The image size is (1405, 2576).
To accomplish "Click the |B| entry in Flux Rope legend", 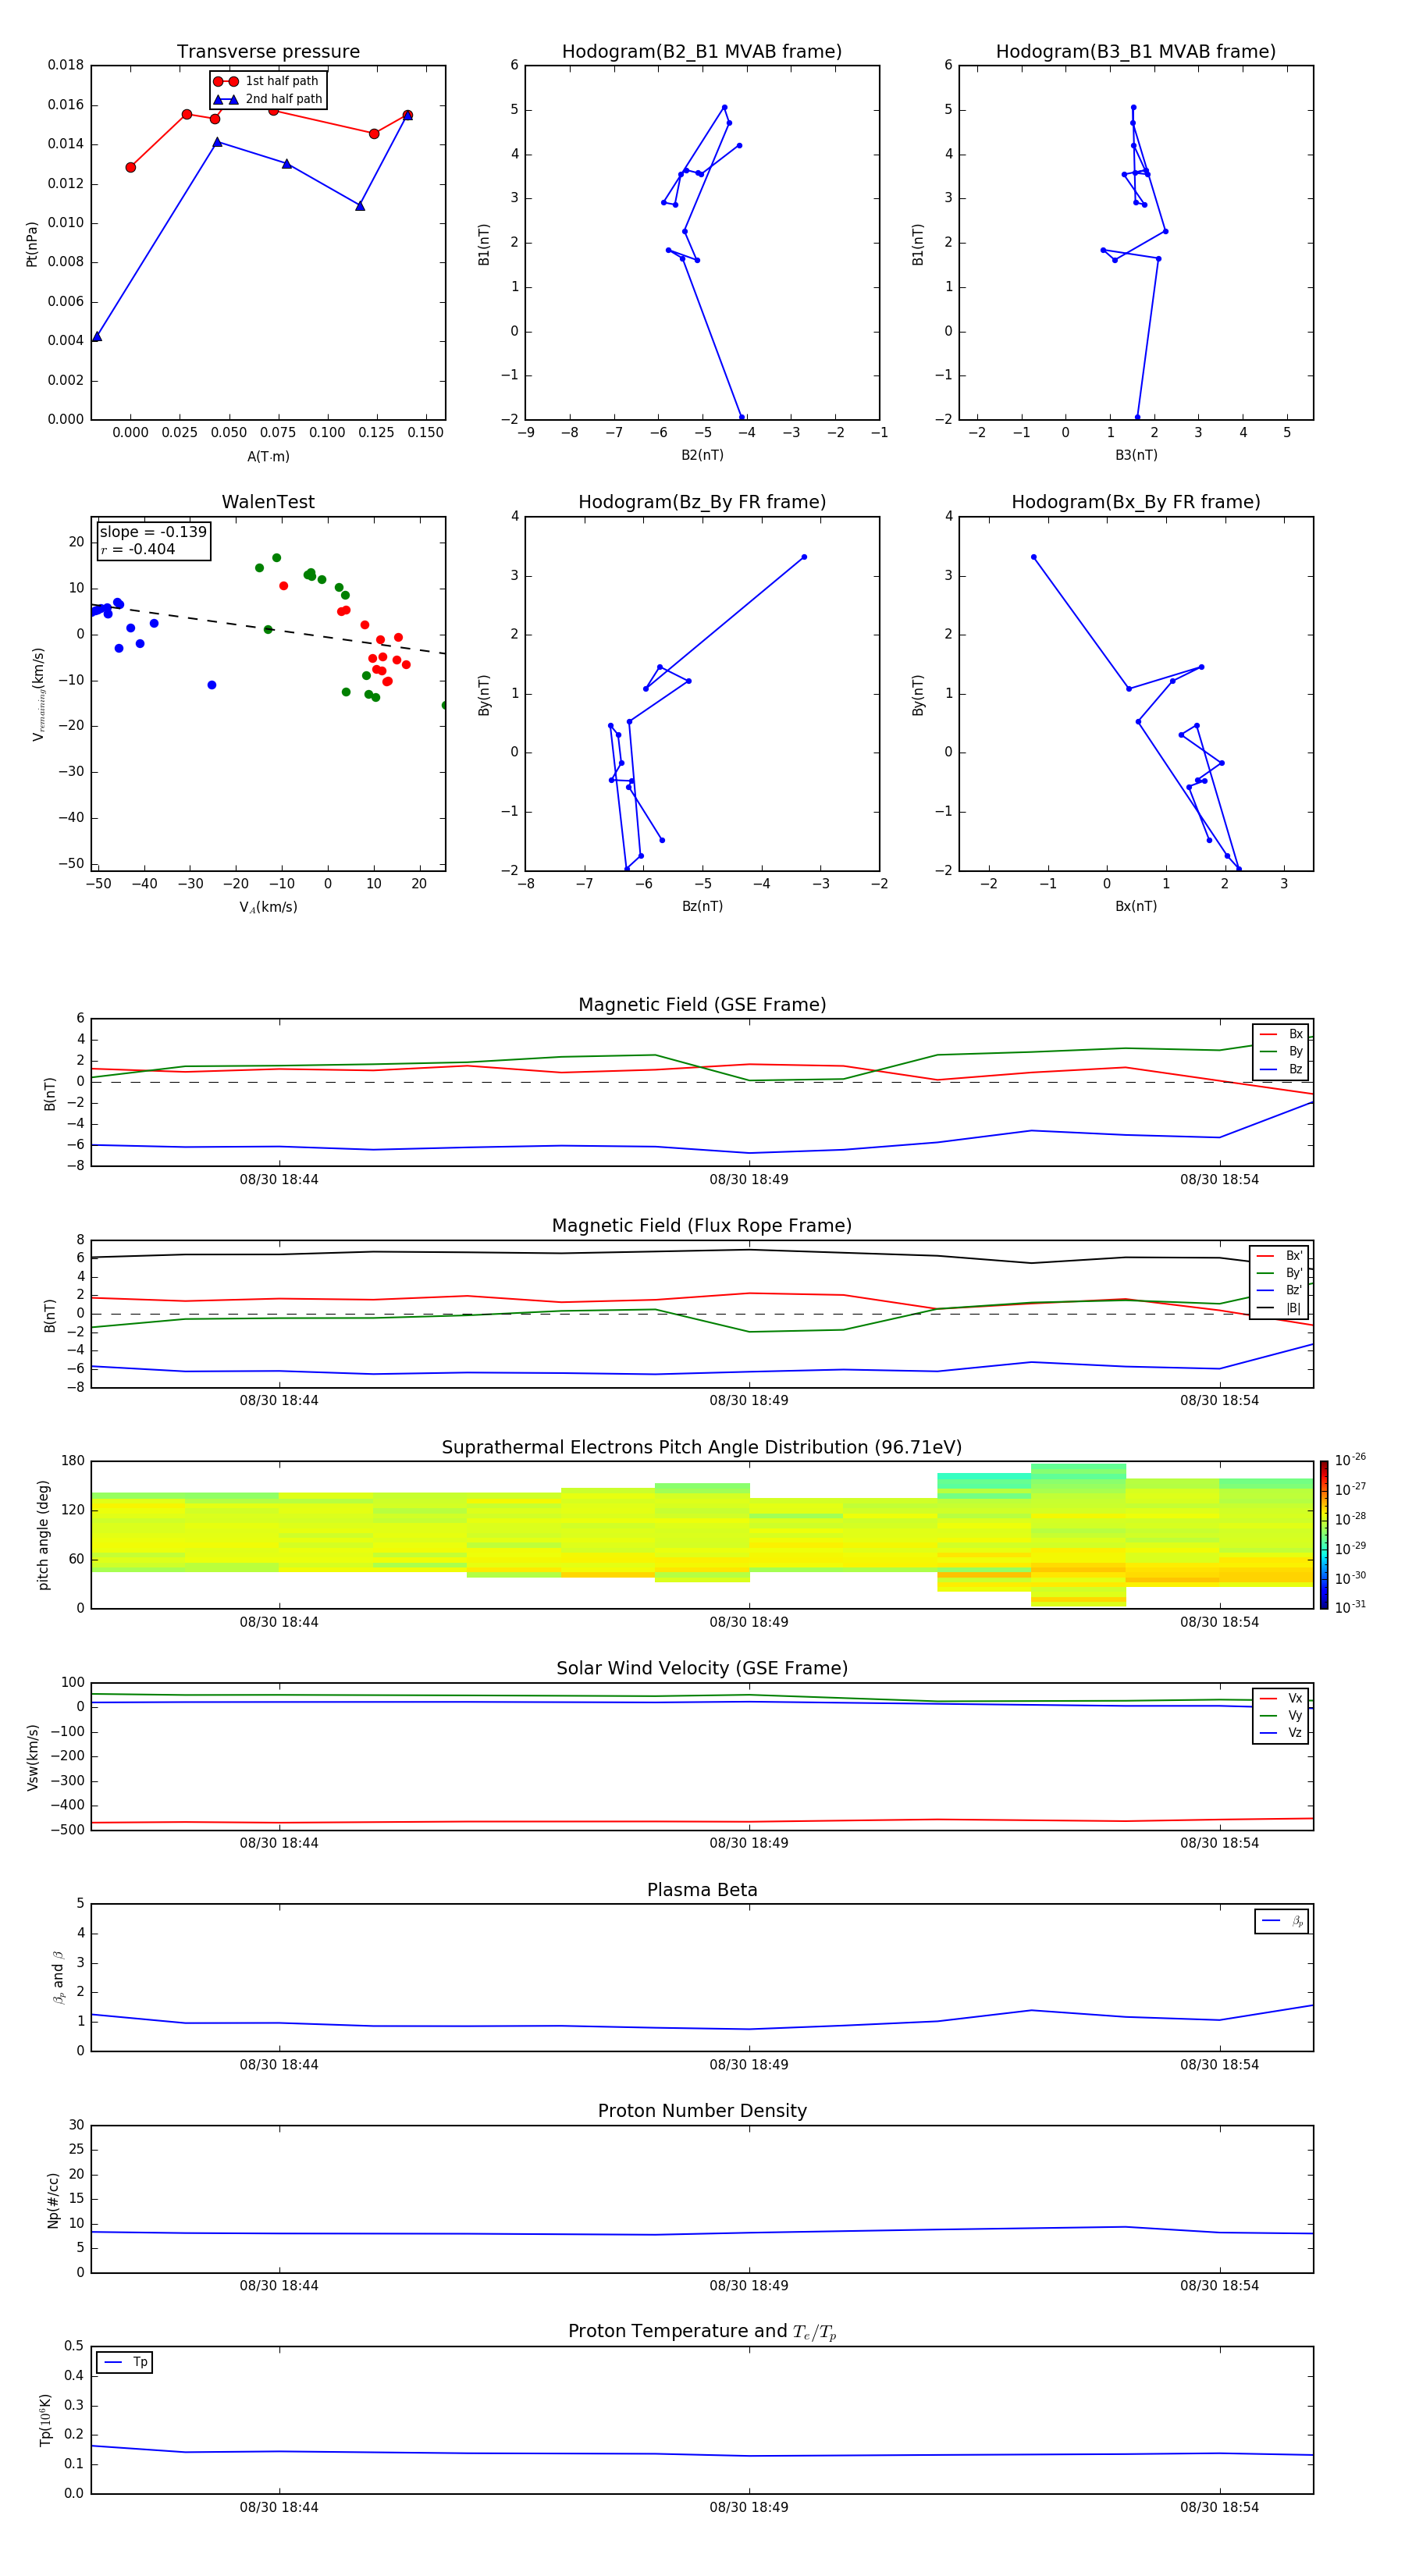I will 1279,1308.
